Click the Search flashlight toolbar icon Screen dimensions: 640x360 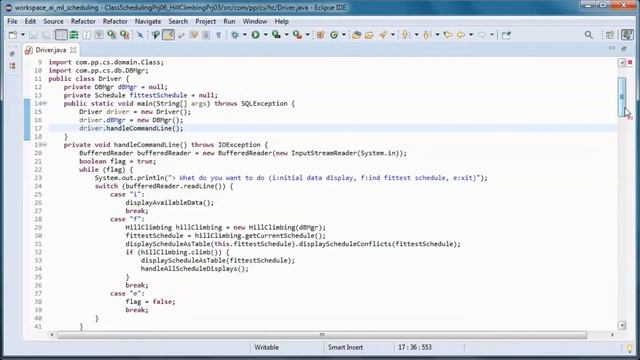click(x=382, y=35)
